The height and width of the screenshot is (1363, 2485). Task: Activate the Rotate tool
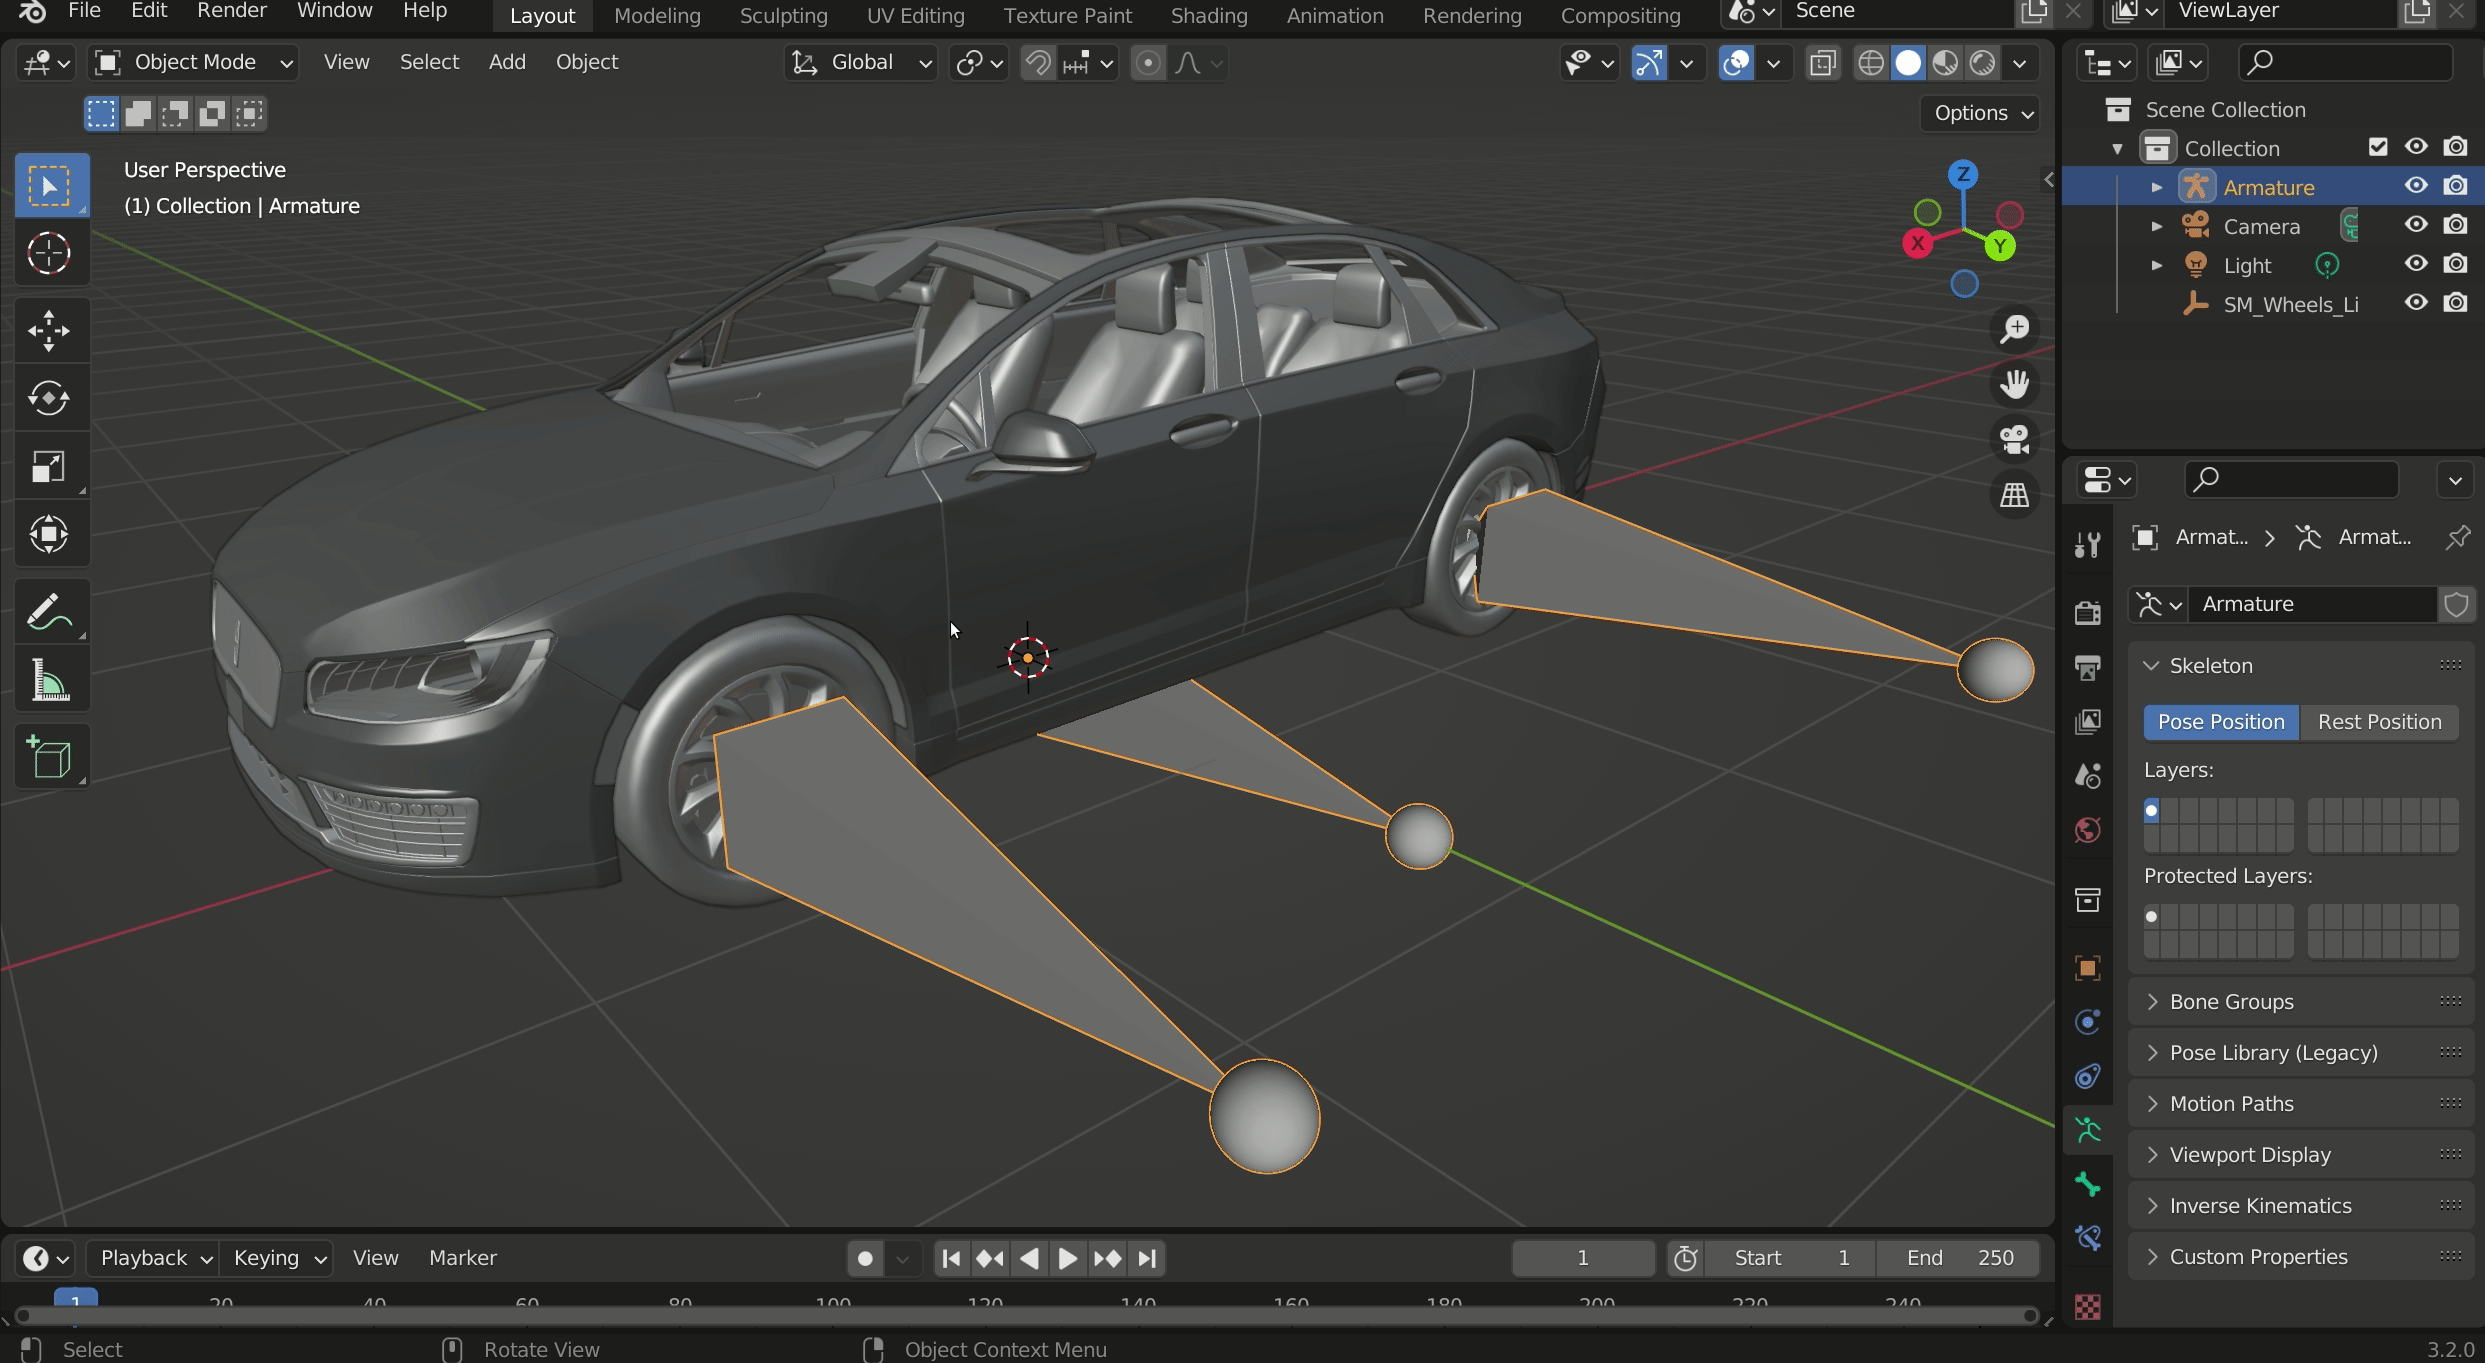point(49,398)
